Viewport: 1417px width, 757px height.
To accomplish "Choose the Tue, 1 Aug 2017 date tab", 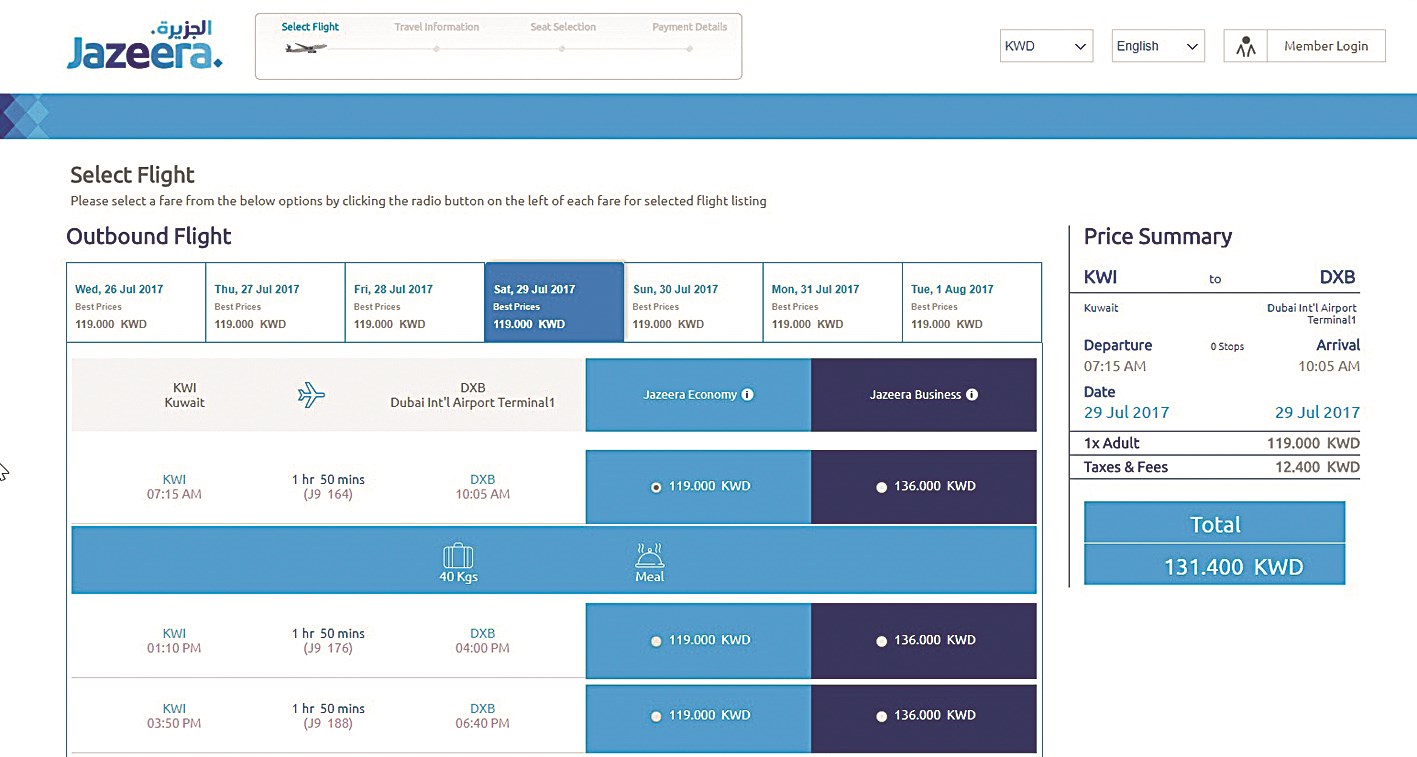I will click(971, 303).
